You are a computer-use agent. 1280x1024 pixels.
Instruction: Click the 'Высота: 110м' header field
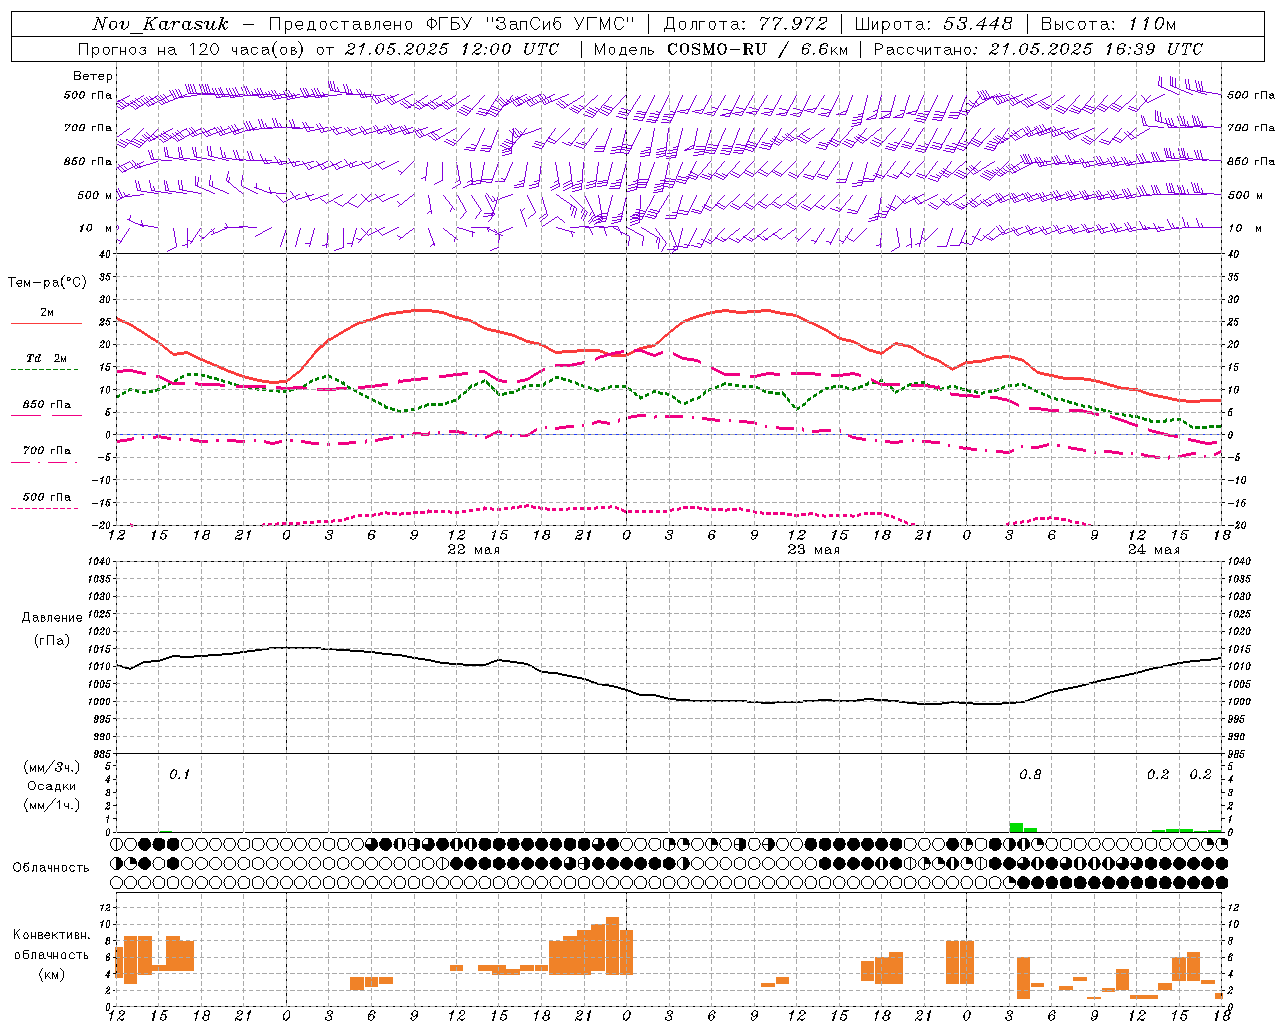click(1108, 24)
